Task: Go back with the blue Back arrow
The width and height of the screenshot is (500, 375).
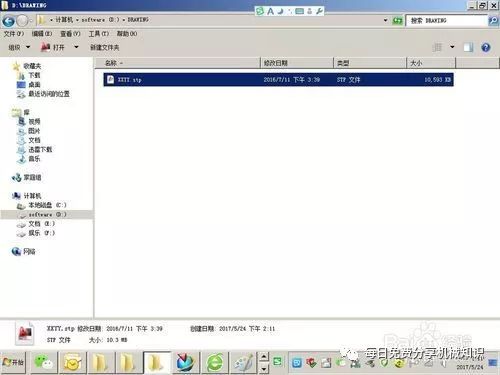Action: [8, 21]
